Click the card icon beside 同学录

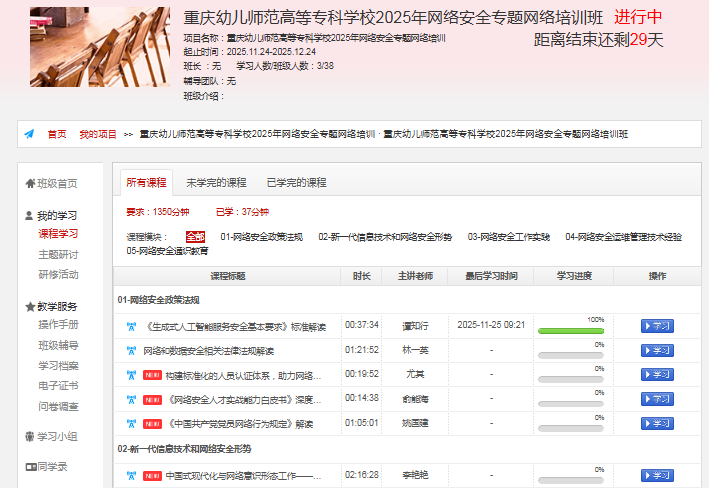click(29, 466)
